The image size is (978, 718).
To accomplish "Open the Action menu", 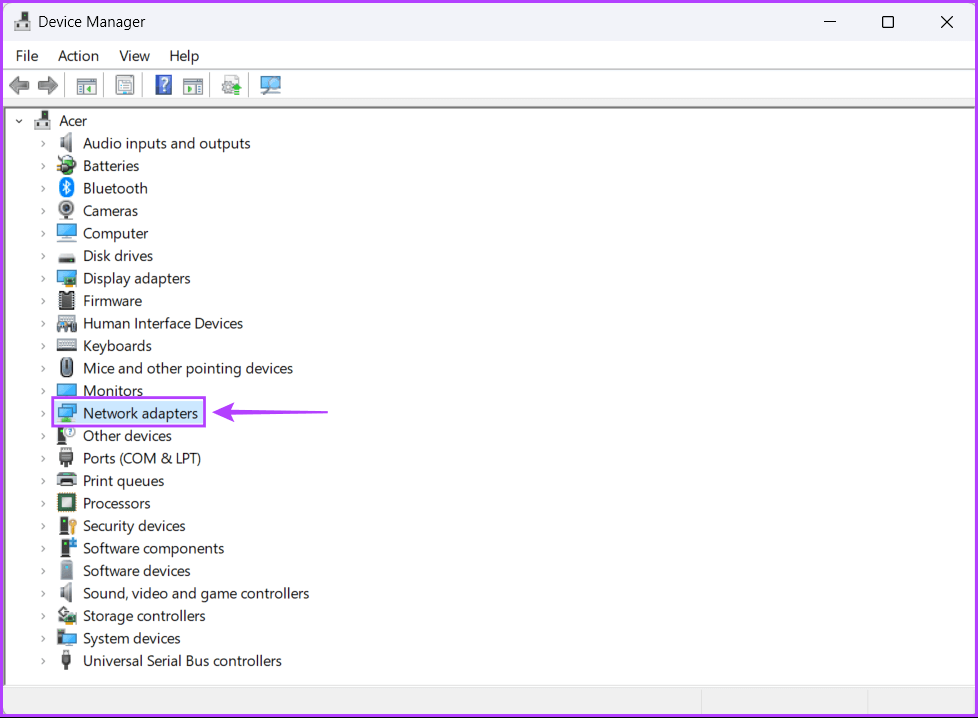I will (x=78, y=56).
